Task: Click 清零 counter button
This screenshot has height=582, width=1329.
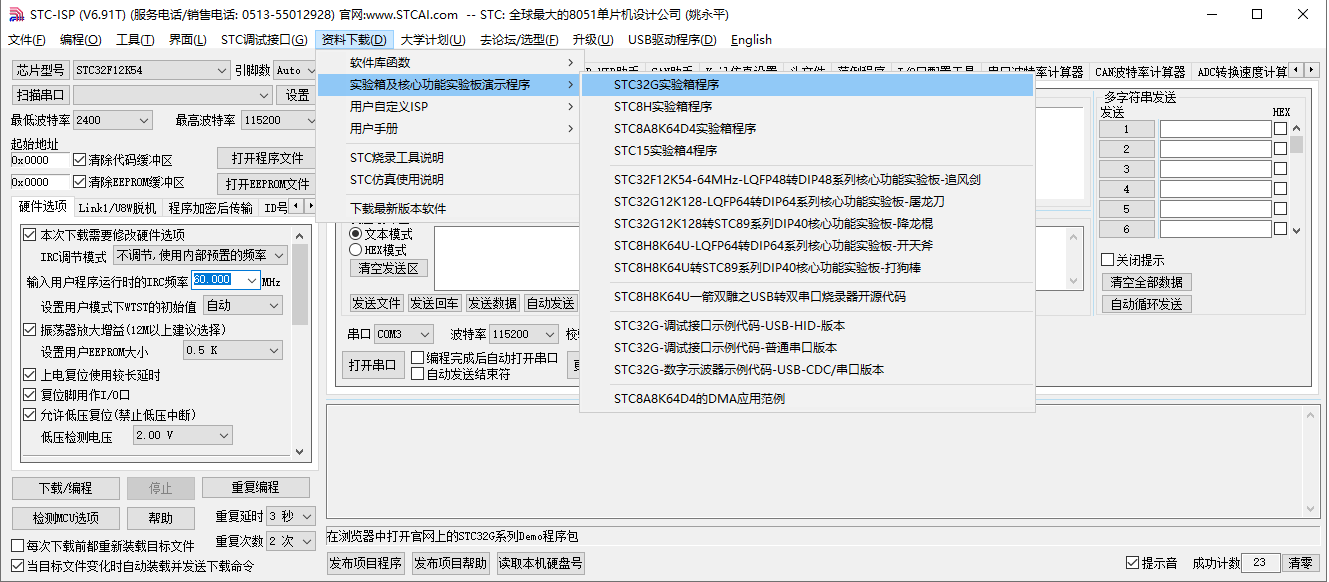Action: (x=1301, y=563)
